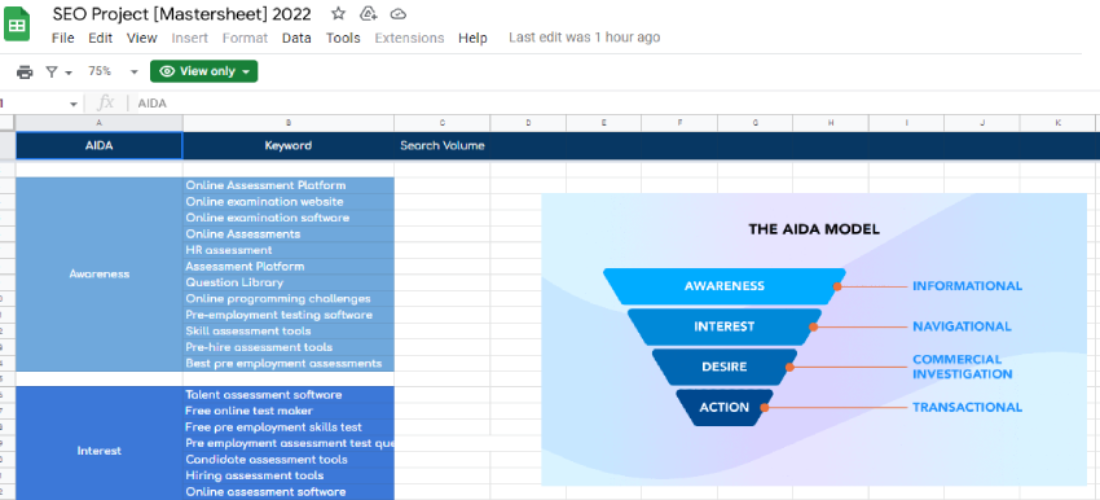The image size is (1100, 500).
Task: Select the 'Pre-employment testing software' cell
Action: click(288, 315)
